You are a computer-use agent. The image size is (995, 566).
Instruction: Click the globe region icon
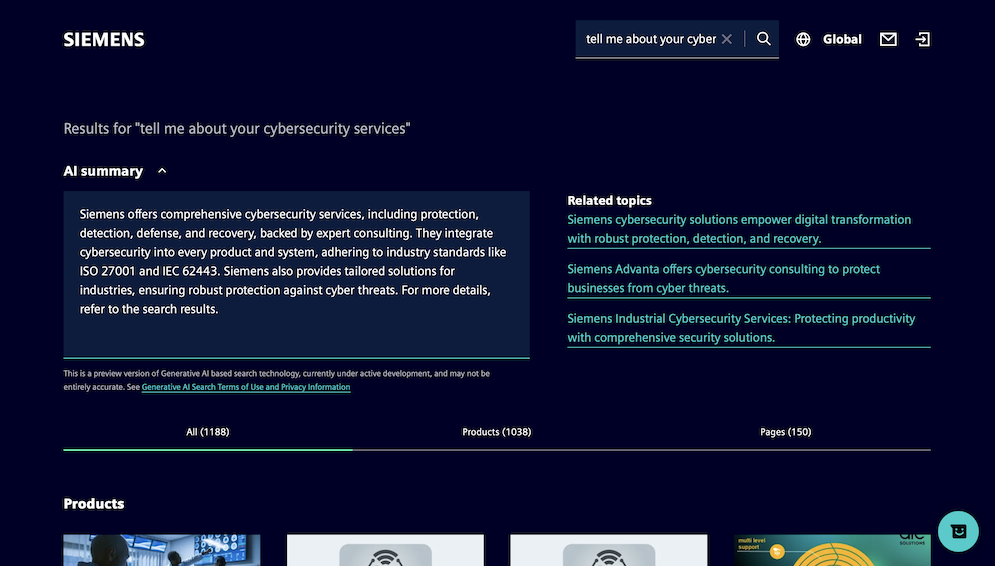[803, 40]
